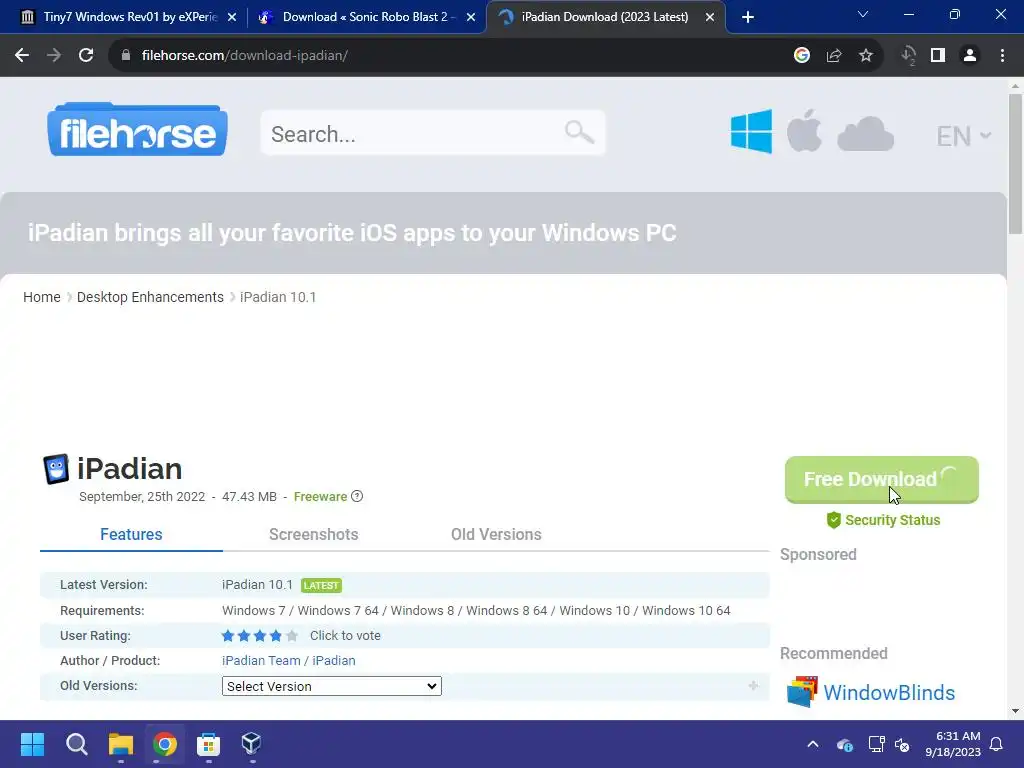Open the Chrome three-dot menu
Screen dimensions: 1024x768
1002,56
